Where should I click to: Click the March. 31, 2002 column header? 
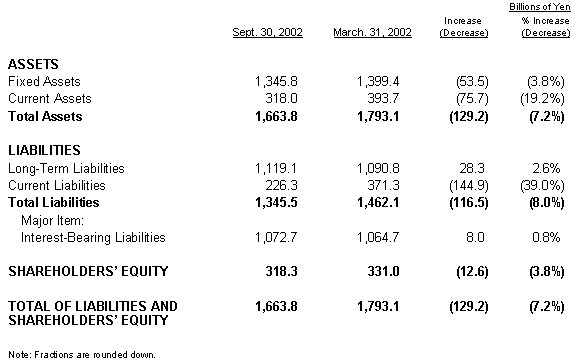[x=372, y=32]
